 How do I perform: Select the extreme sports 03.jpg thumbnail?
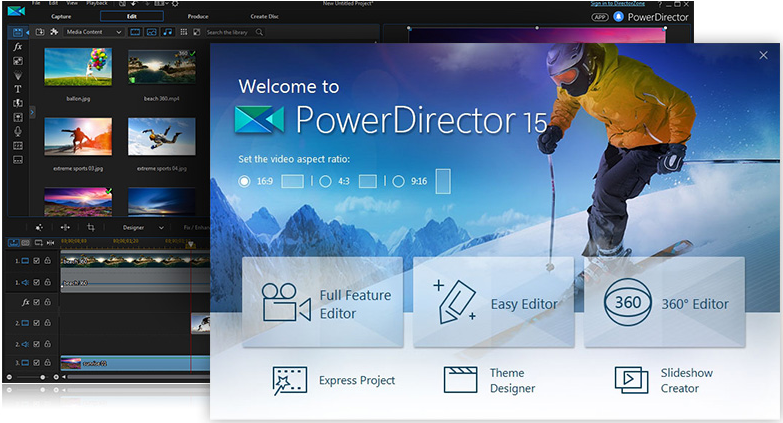78,136
